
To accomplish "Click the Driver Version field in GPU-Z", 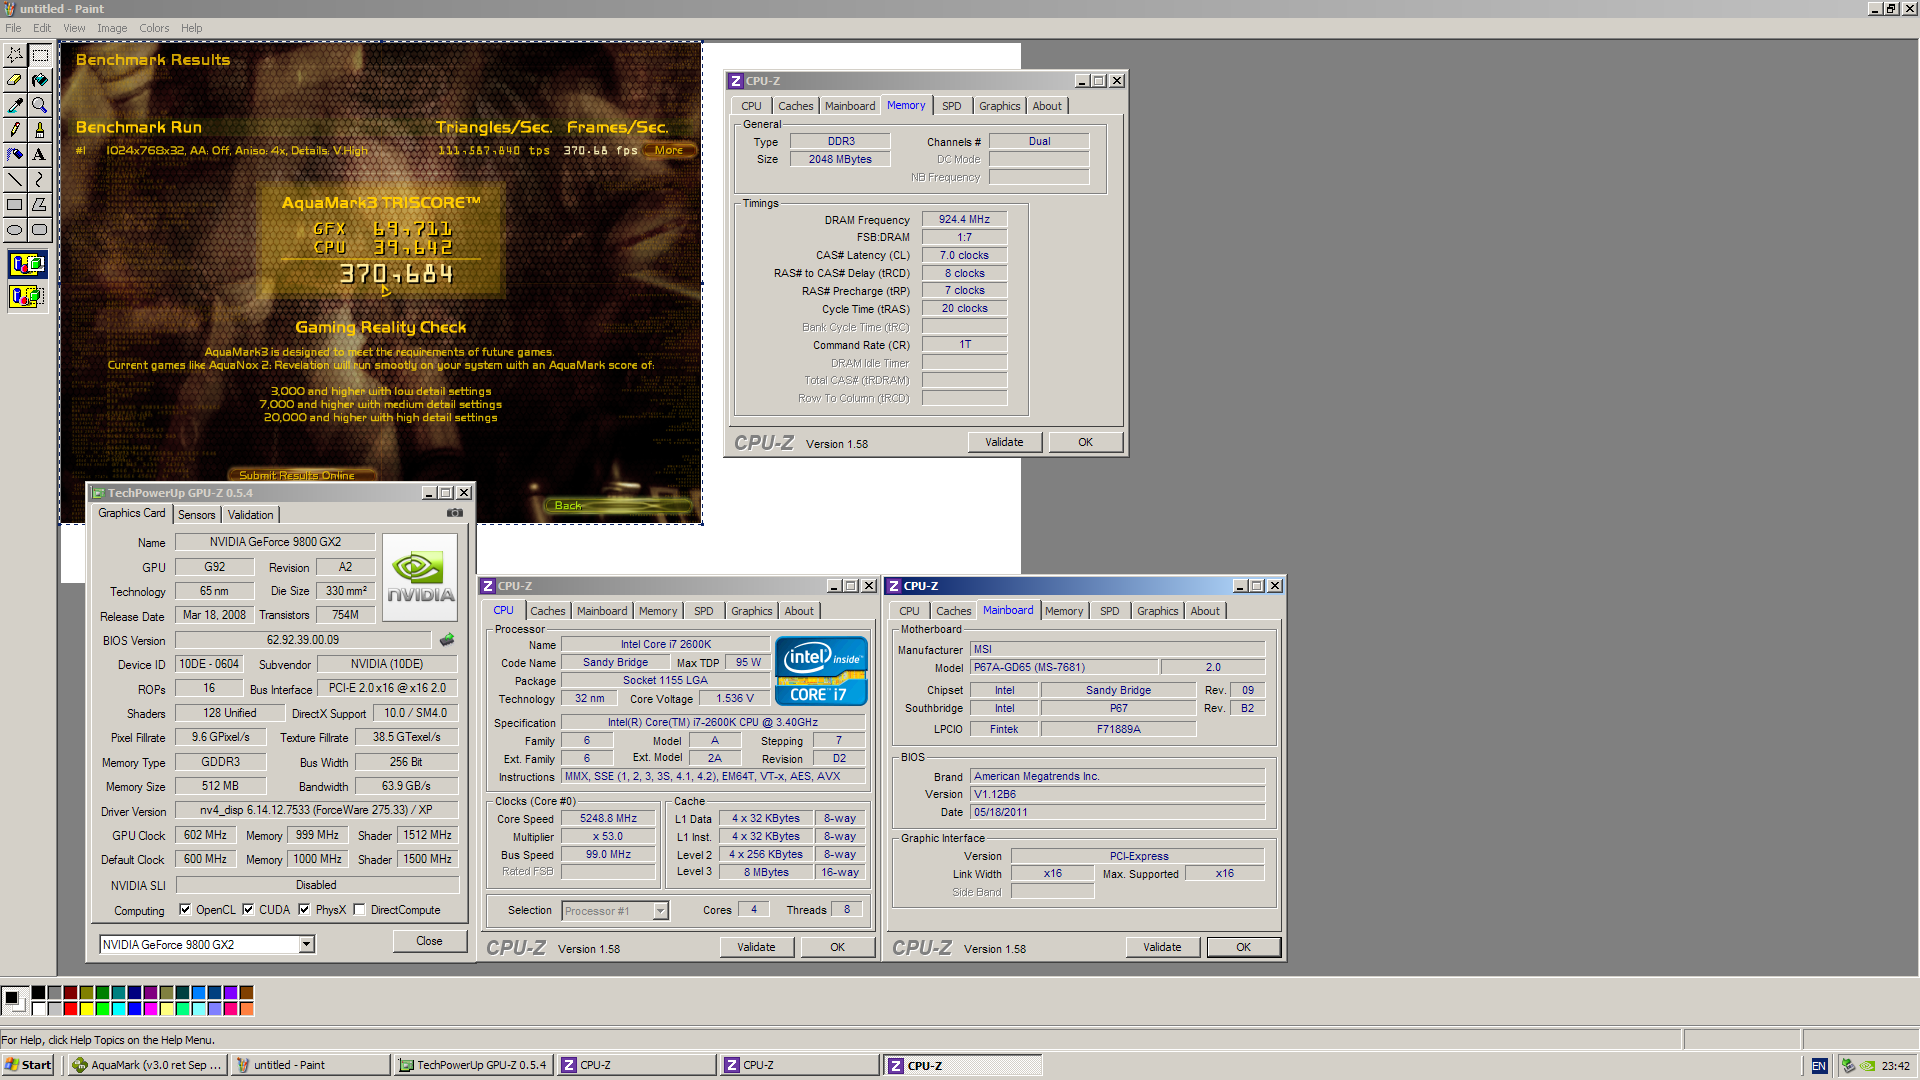I will coord(316,811).
